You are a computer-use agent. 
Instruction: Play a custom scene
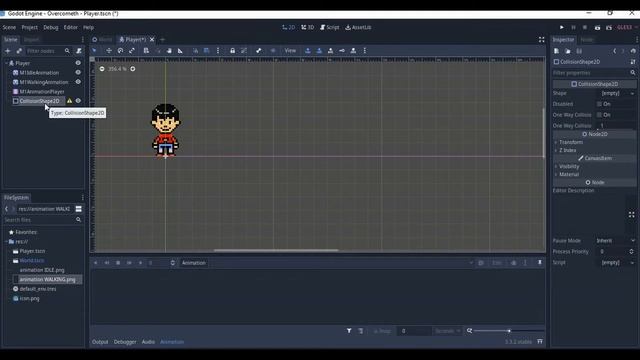(x=609, y=27)
